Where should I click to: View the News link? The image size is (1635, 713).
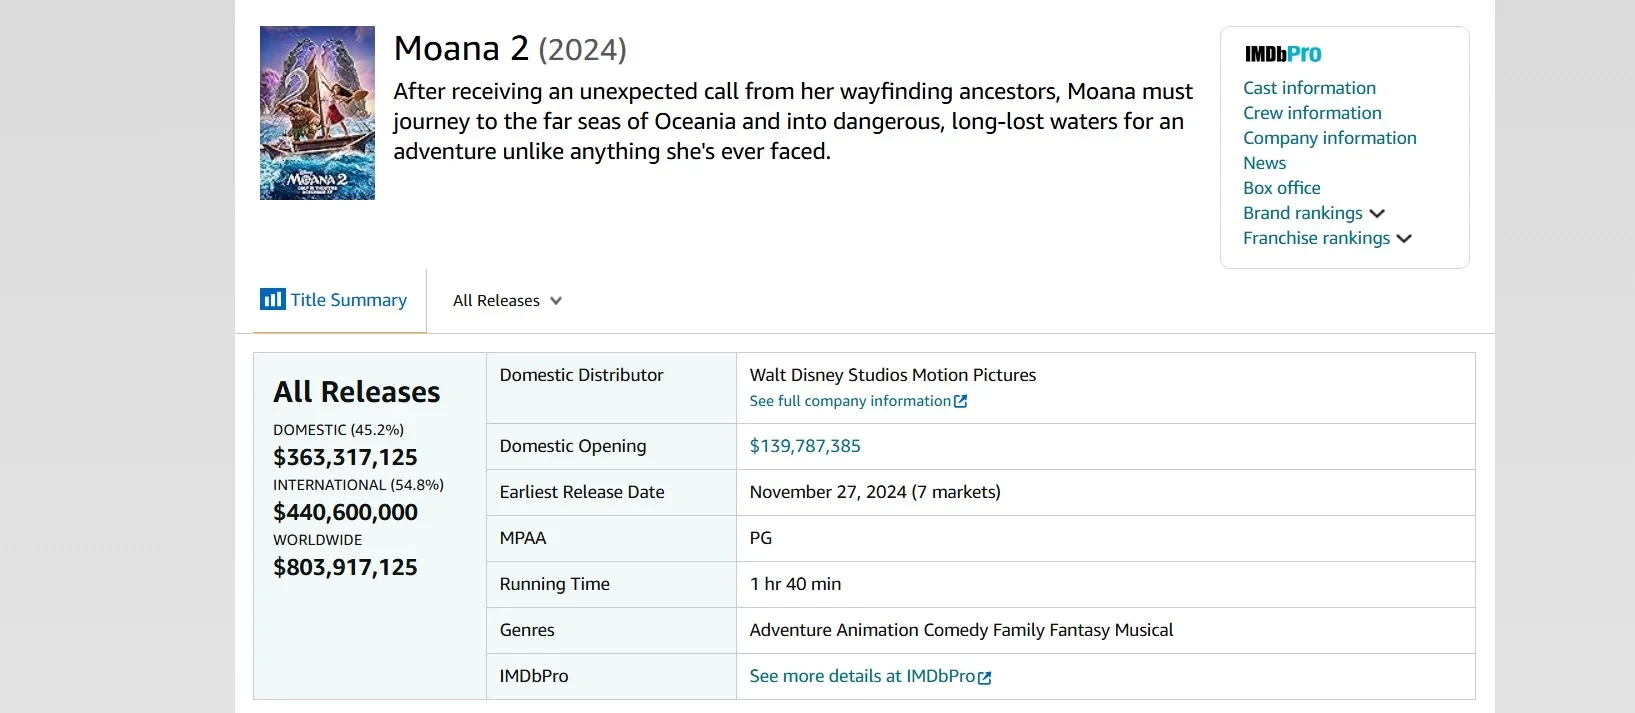pos(1264,163)
